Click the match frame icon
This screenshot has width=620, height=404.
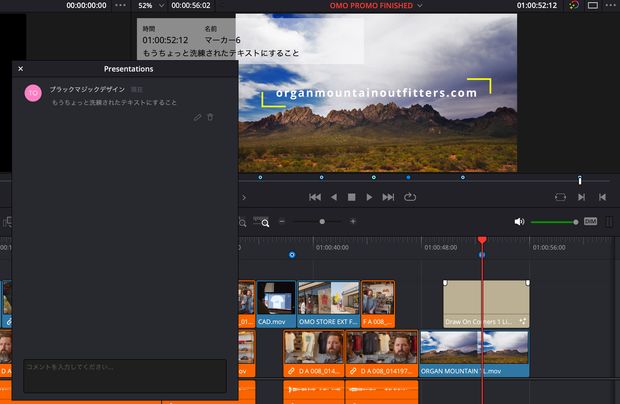560,197
